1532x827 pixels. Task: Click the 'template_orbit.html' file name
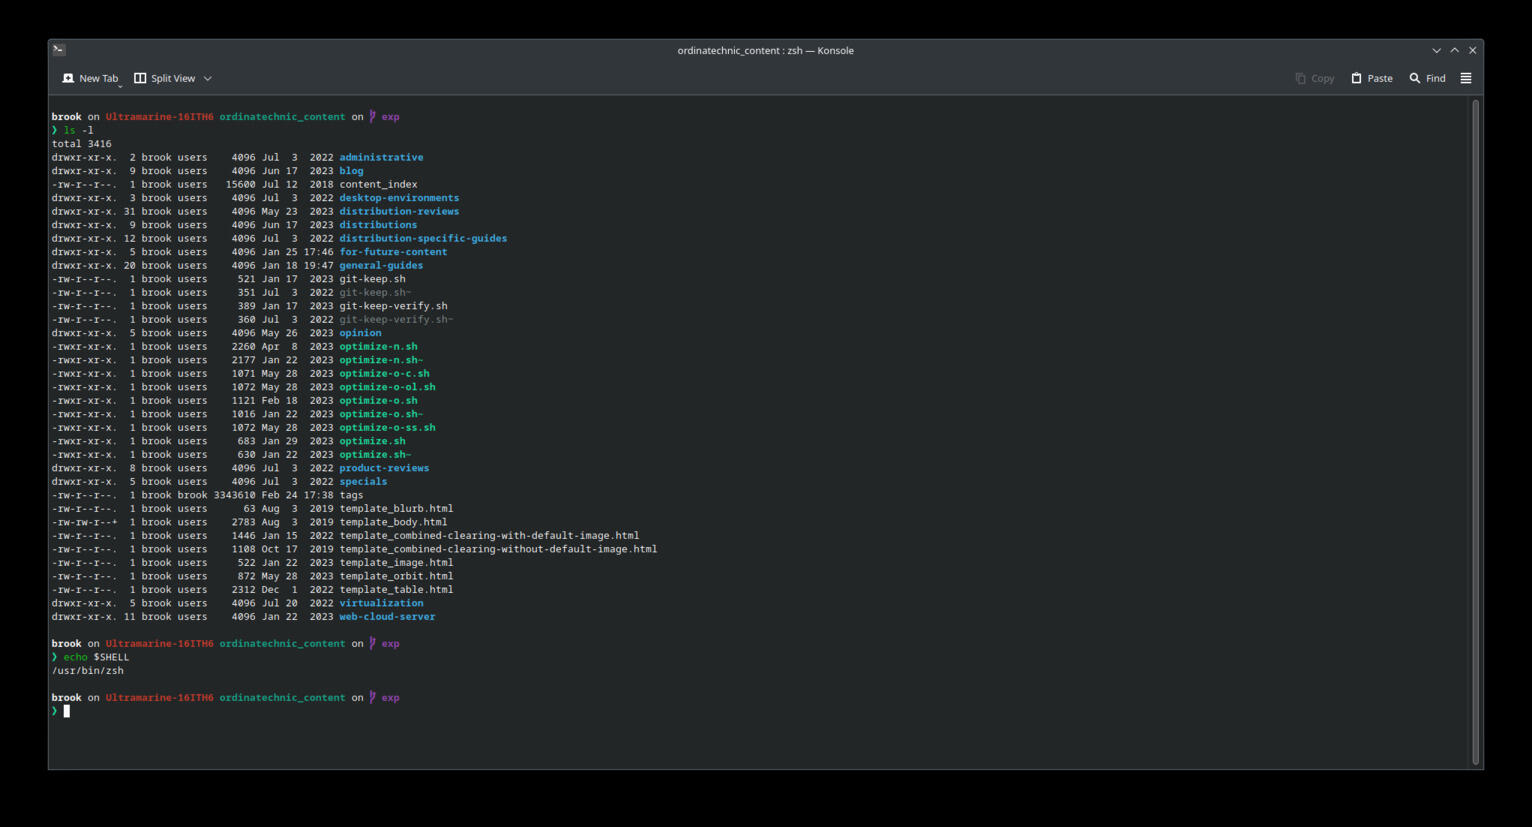(x=396, y=576)
